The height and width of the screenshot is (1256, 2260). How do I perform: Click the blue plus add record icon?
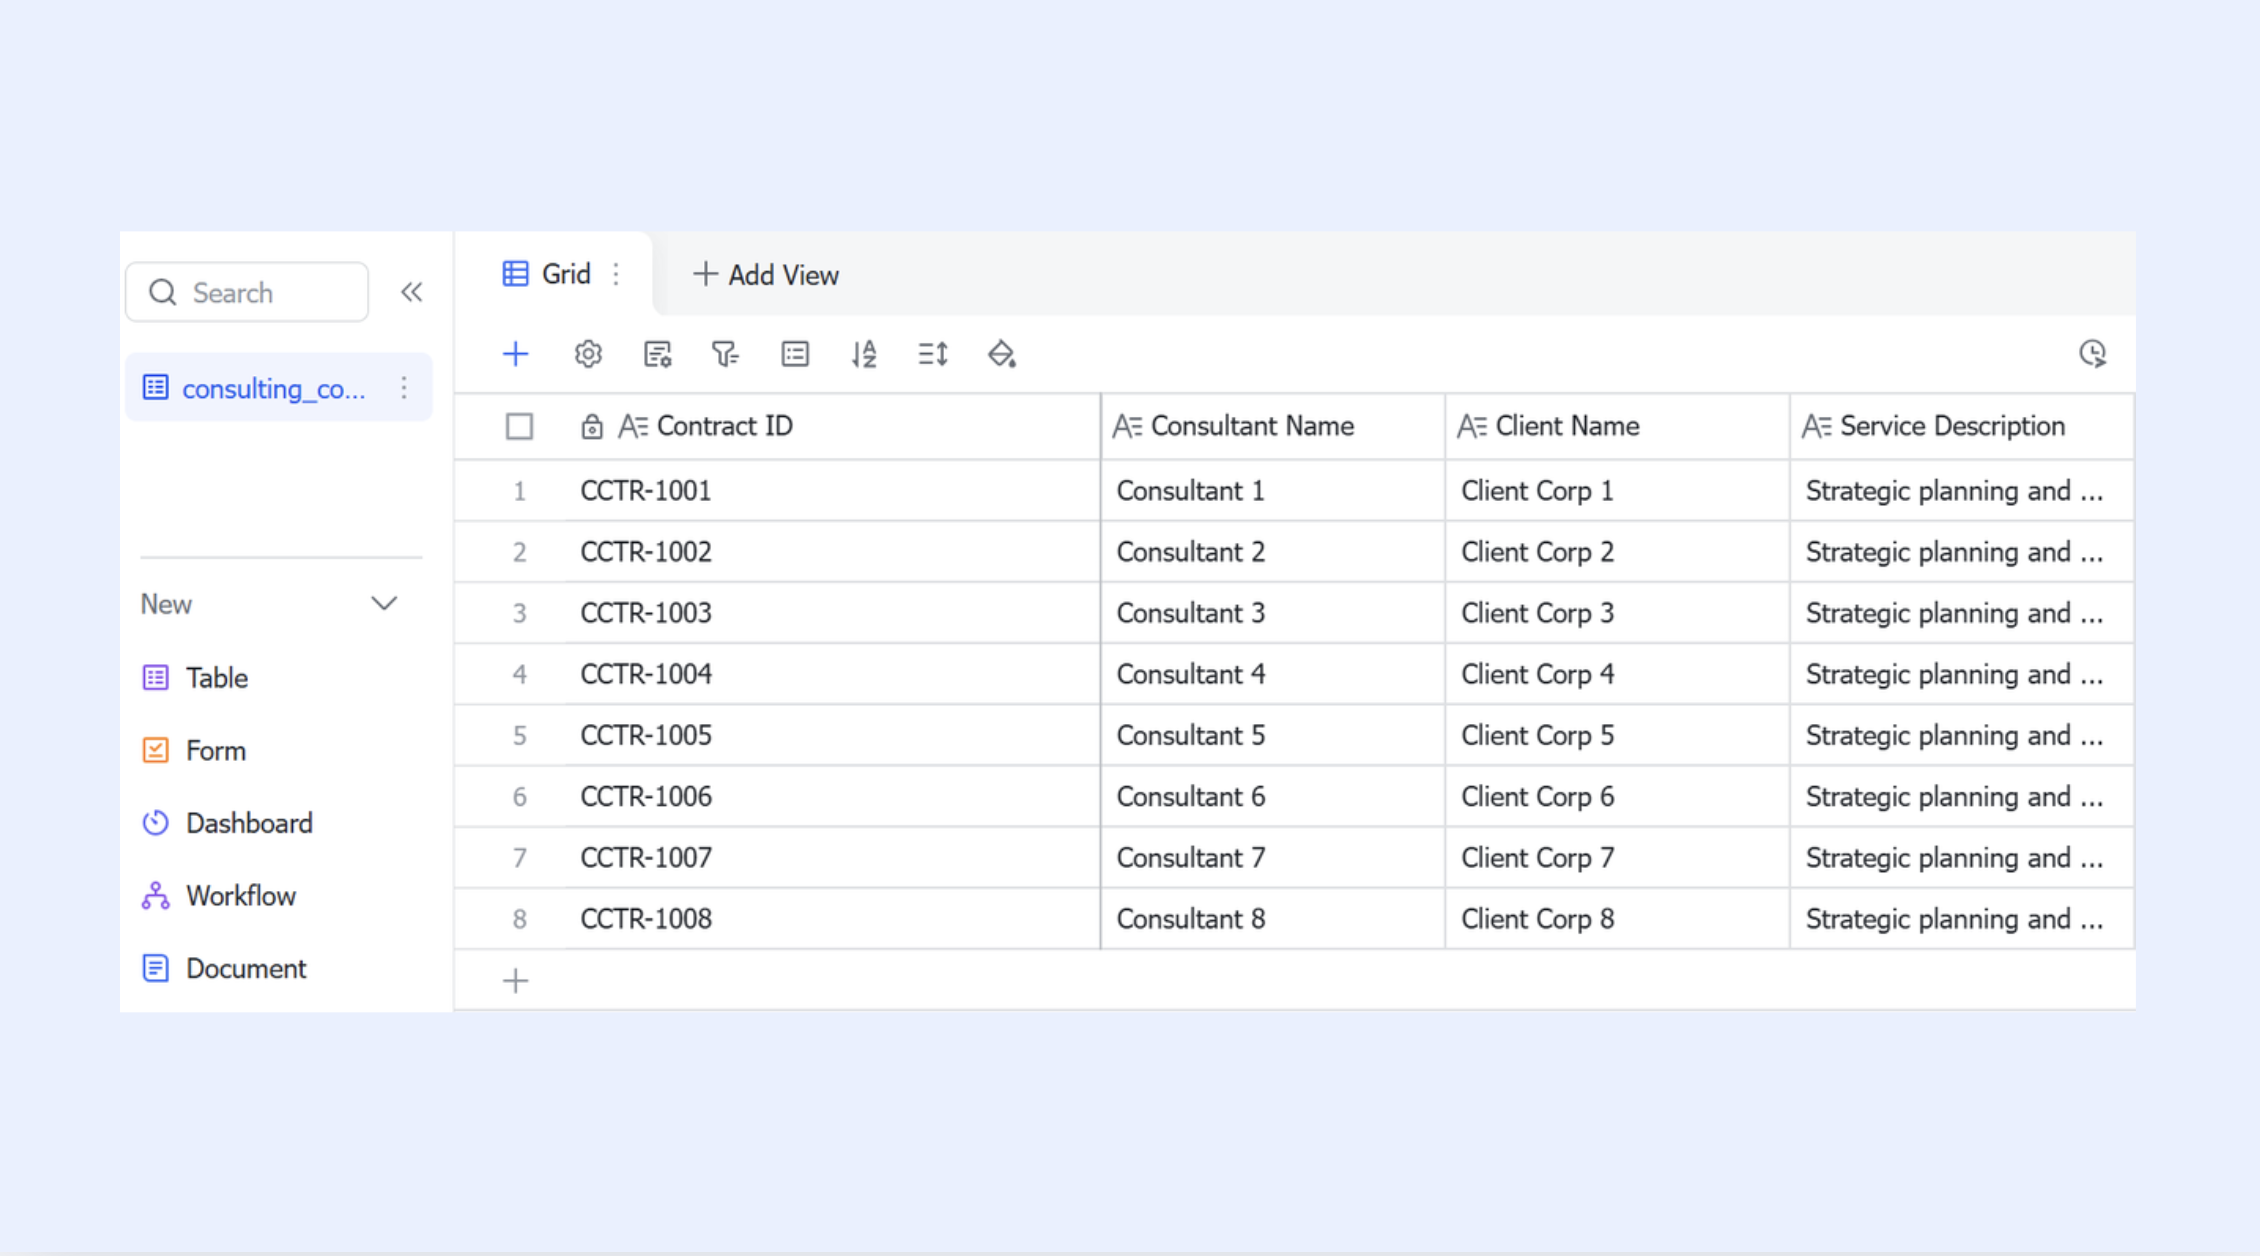point(515,354)
